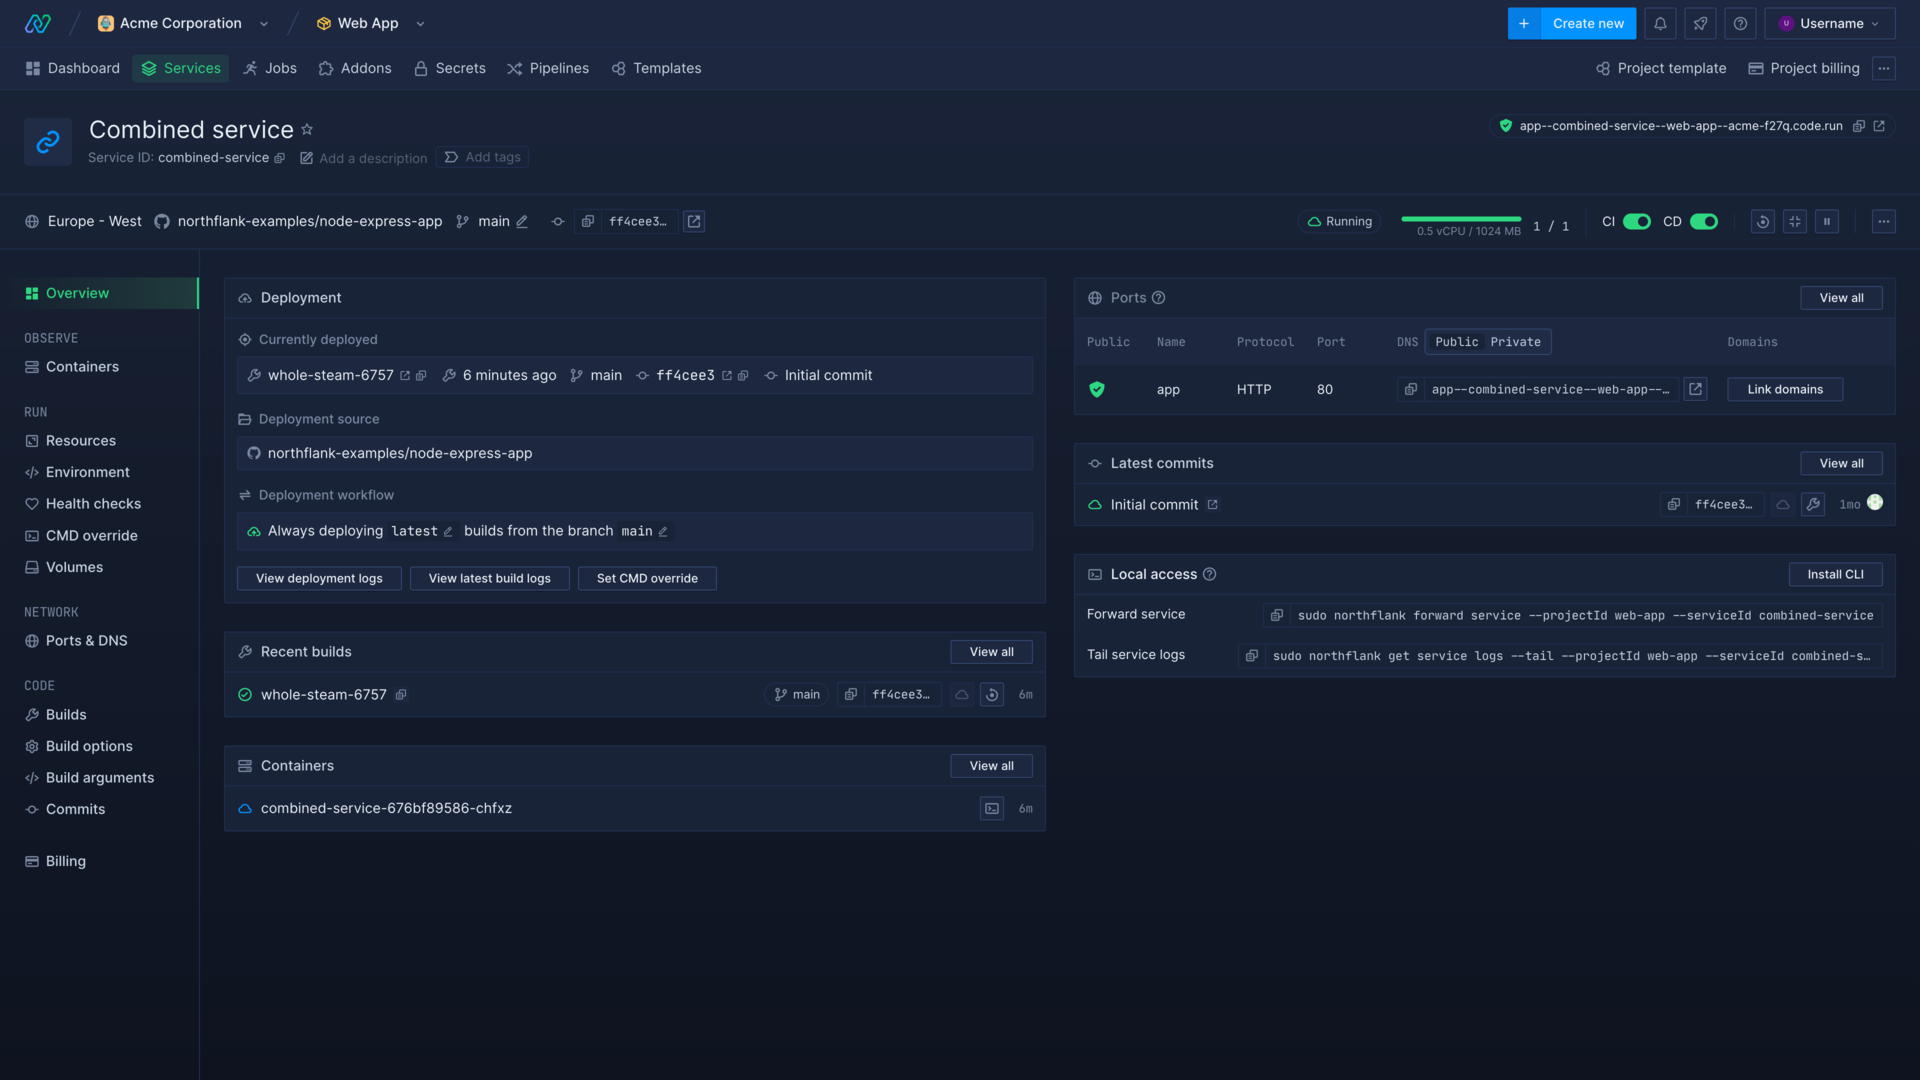Copy the Tail service logs command
The width and height of the screenshot is (1920, 1080).
tap(1251, 656)
